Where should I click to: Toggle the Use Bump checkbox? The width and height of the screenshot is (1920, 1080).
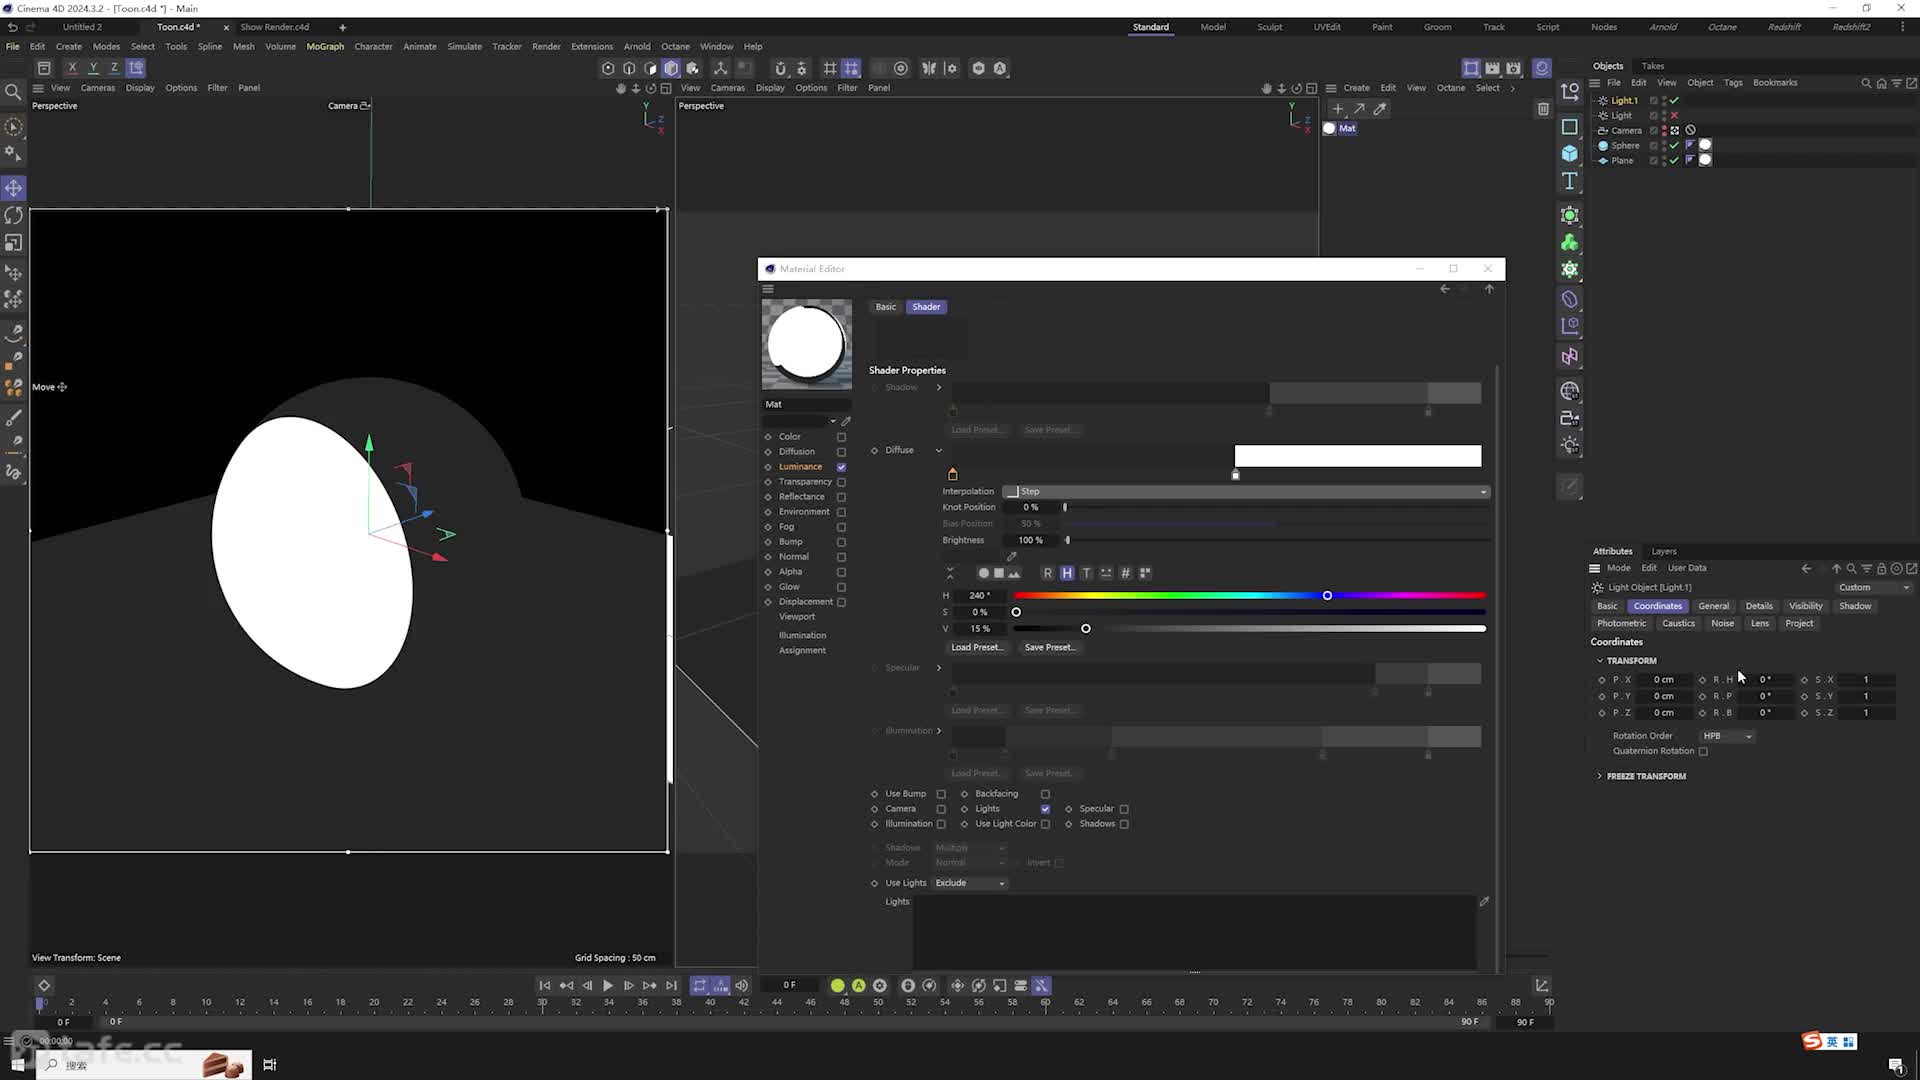coord(941,794)
